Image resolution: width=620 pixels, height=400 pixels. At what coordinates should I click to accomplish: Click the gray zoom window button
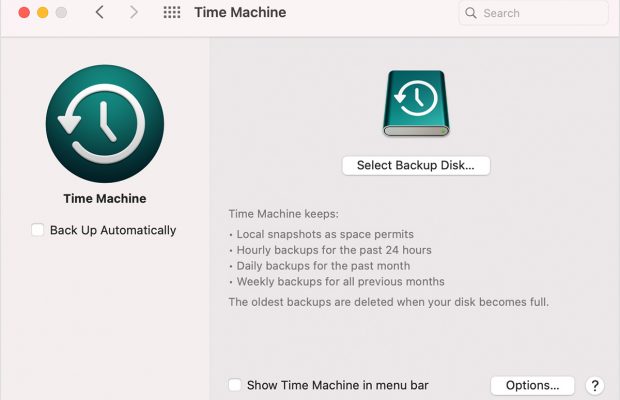coord(62,13)
